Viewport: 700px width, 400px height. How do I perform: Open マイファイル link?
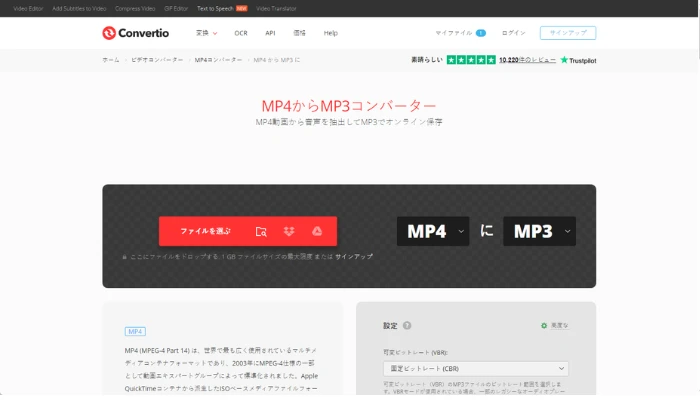[x=454, y=33]
